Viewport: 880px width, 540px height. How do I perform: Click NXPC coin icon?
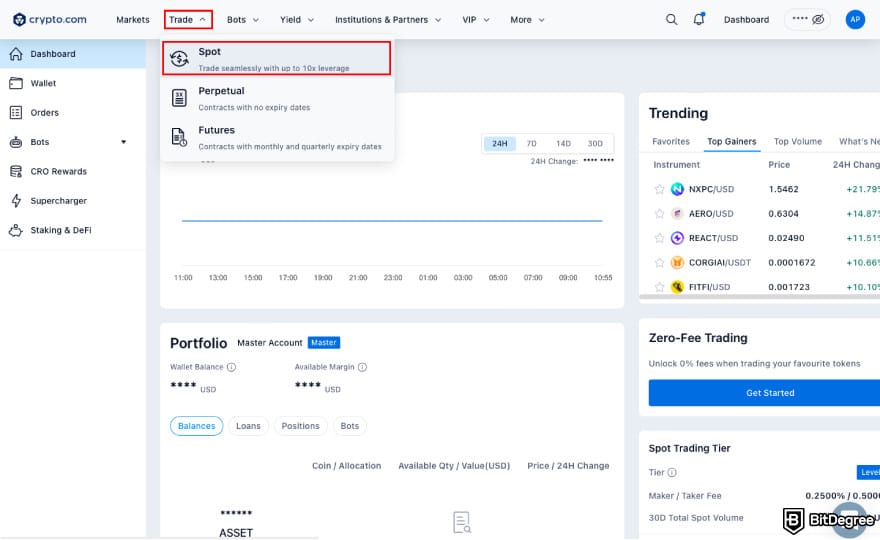coord(677,189)
